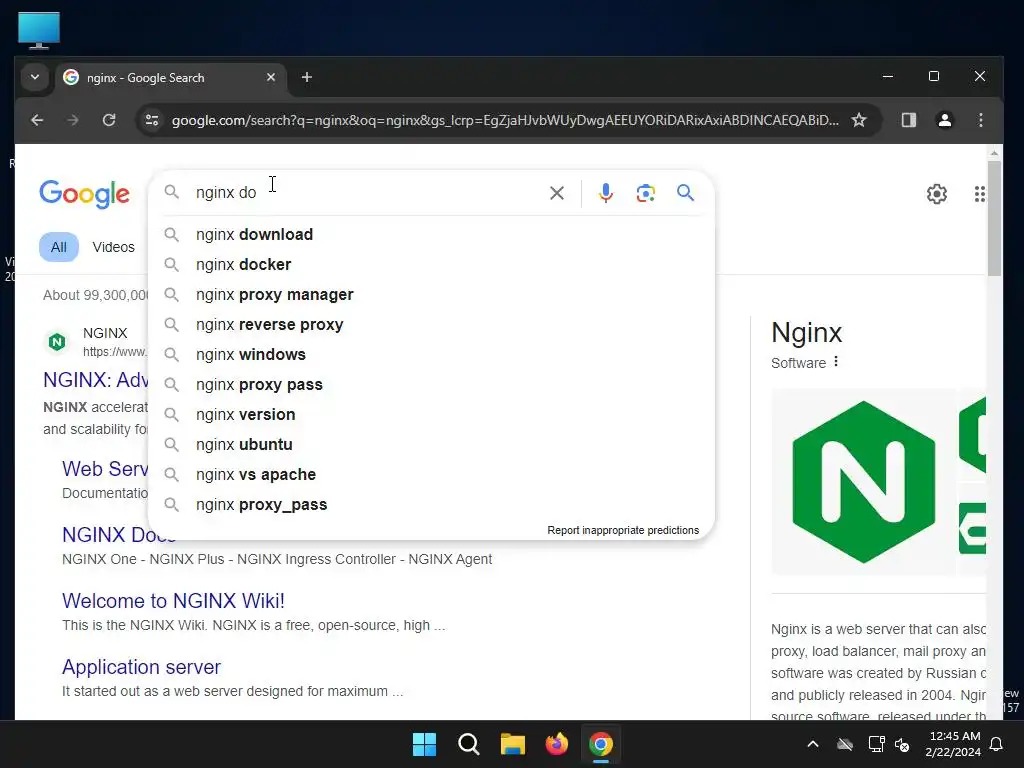Show hidden system tray icons

[813, 744]
